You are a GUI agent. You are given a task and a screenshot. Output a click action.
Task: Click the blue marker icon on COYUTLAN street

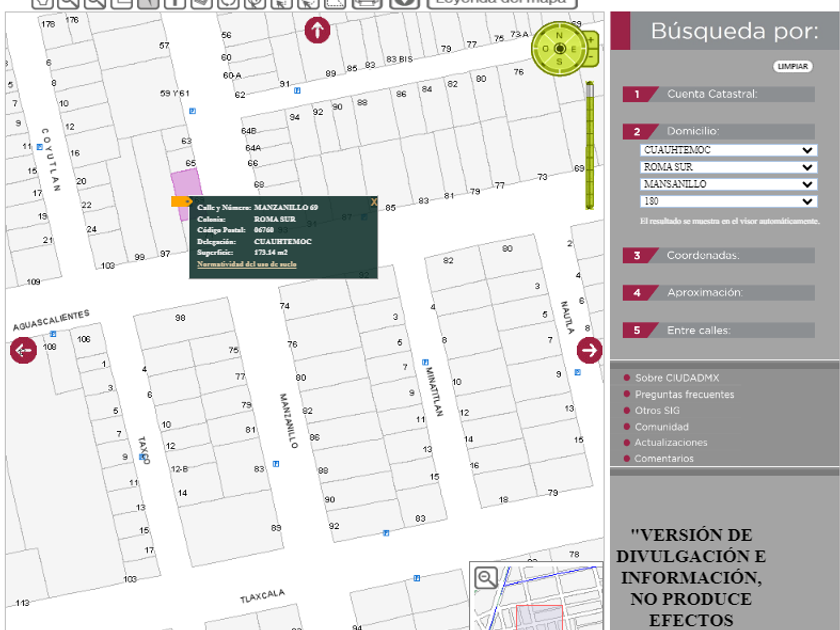coord(40,147)
